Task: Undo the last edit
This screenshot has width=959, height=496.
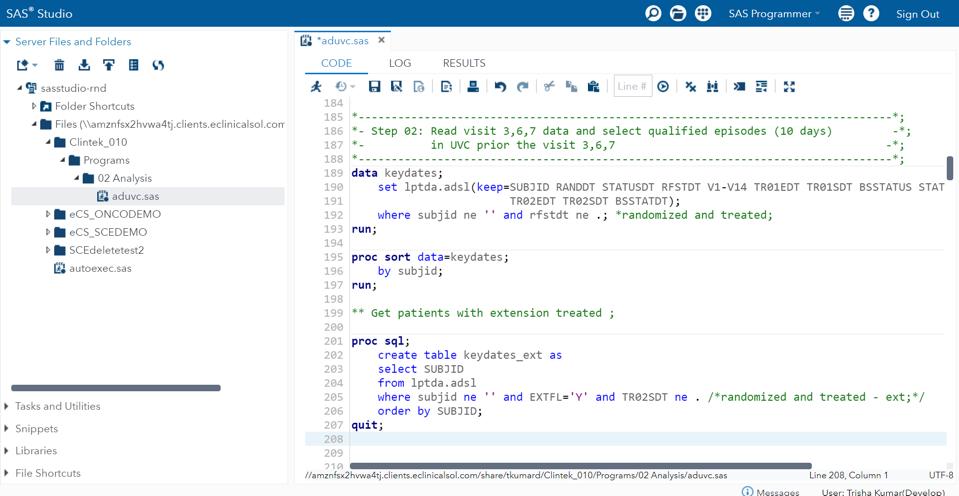Action: 500,86
